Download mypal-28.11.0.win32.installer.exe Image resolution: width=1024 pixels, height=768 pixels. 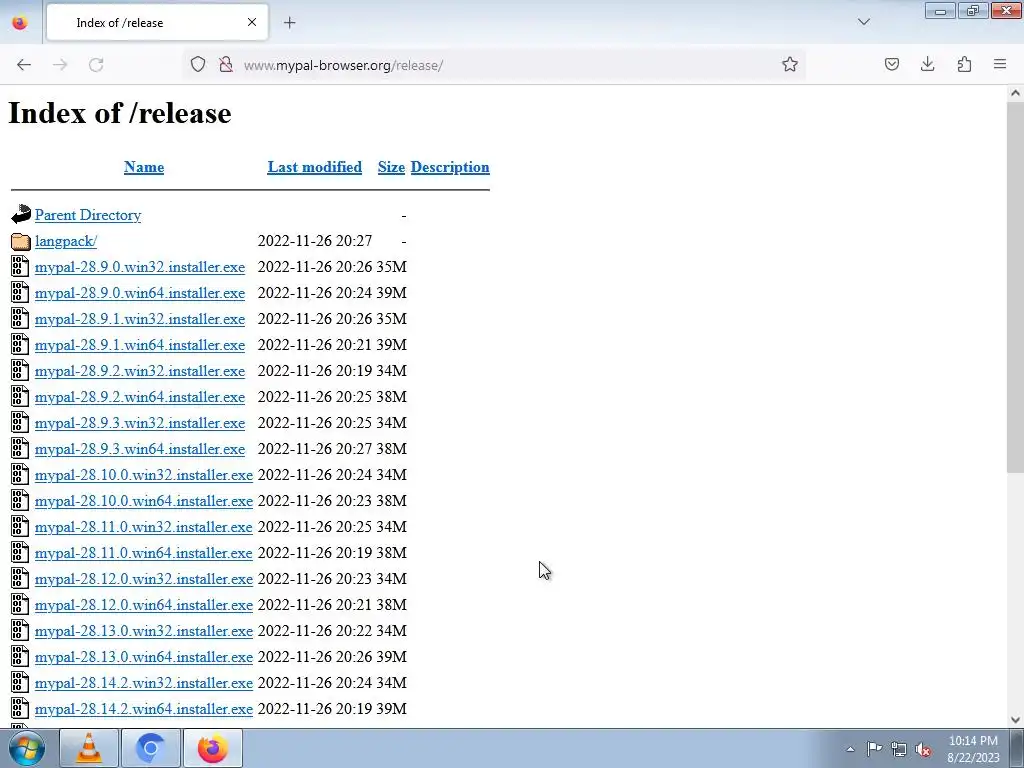point(144,527)
